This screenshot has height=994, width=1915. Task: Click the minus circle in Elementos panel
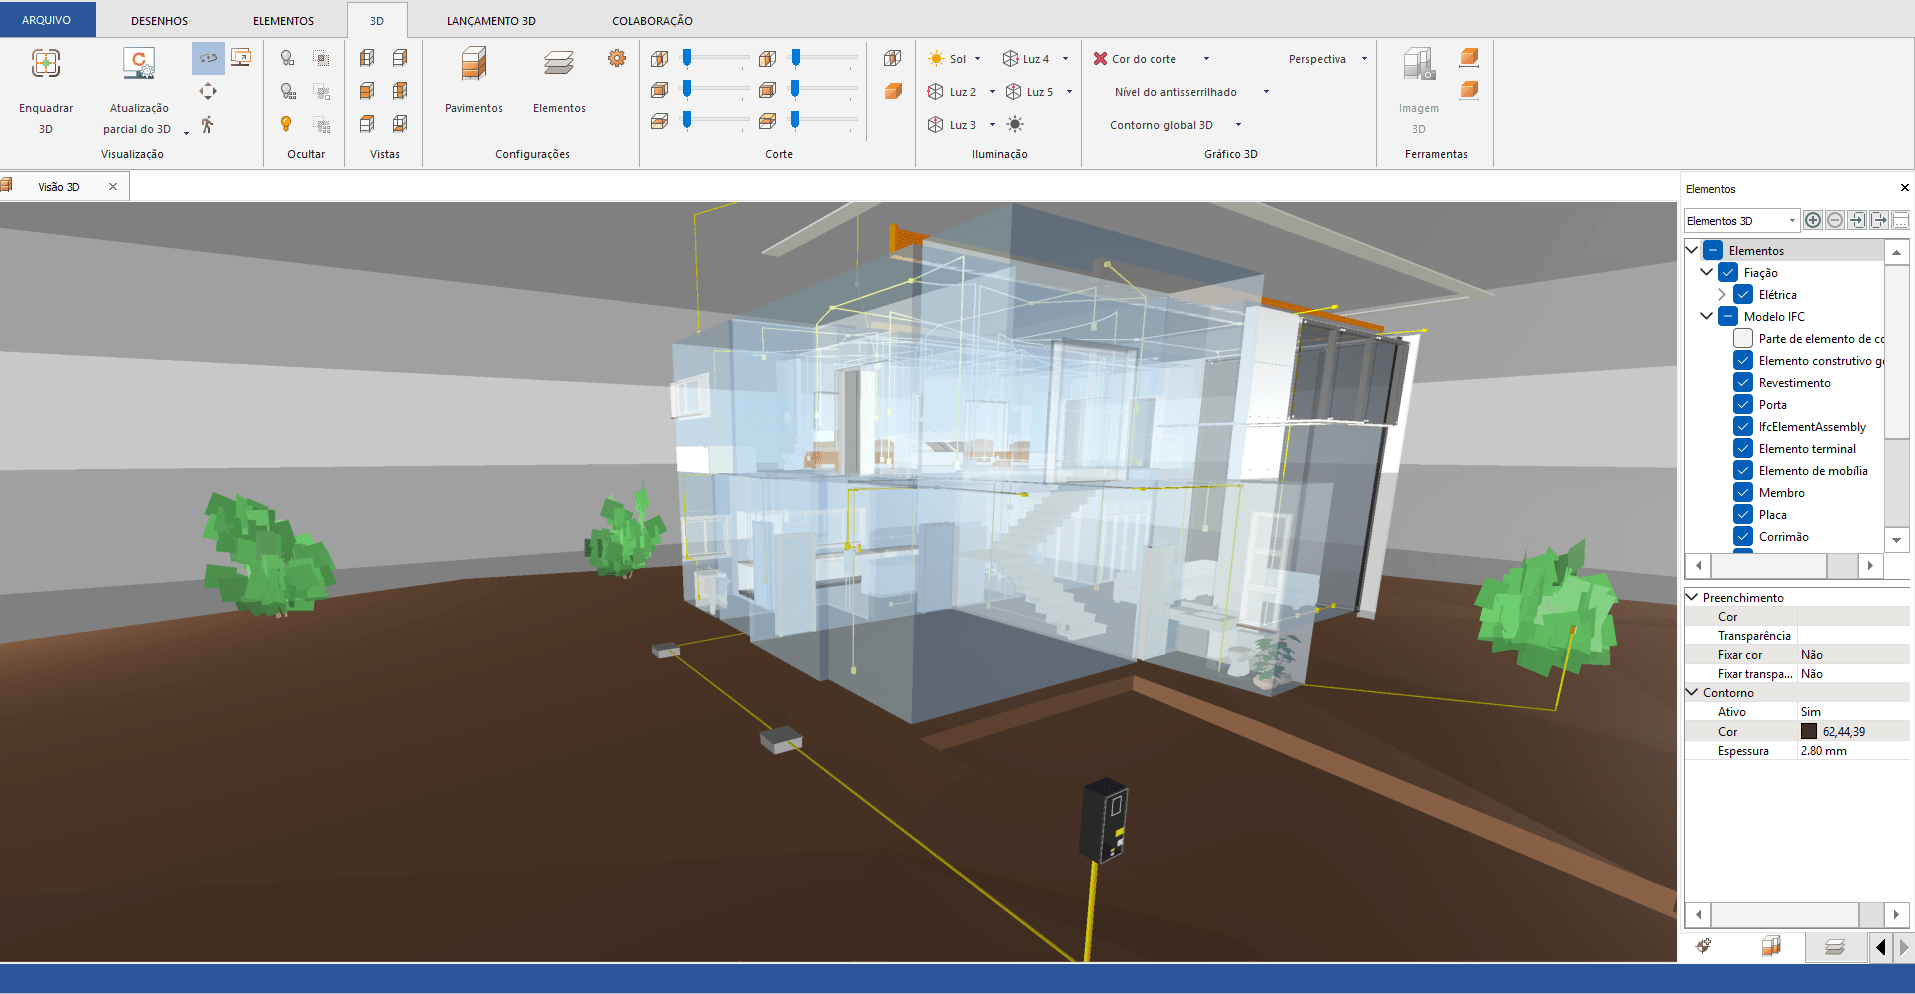tap(1835, 220)
